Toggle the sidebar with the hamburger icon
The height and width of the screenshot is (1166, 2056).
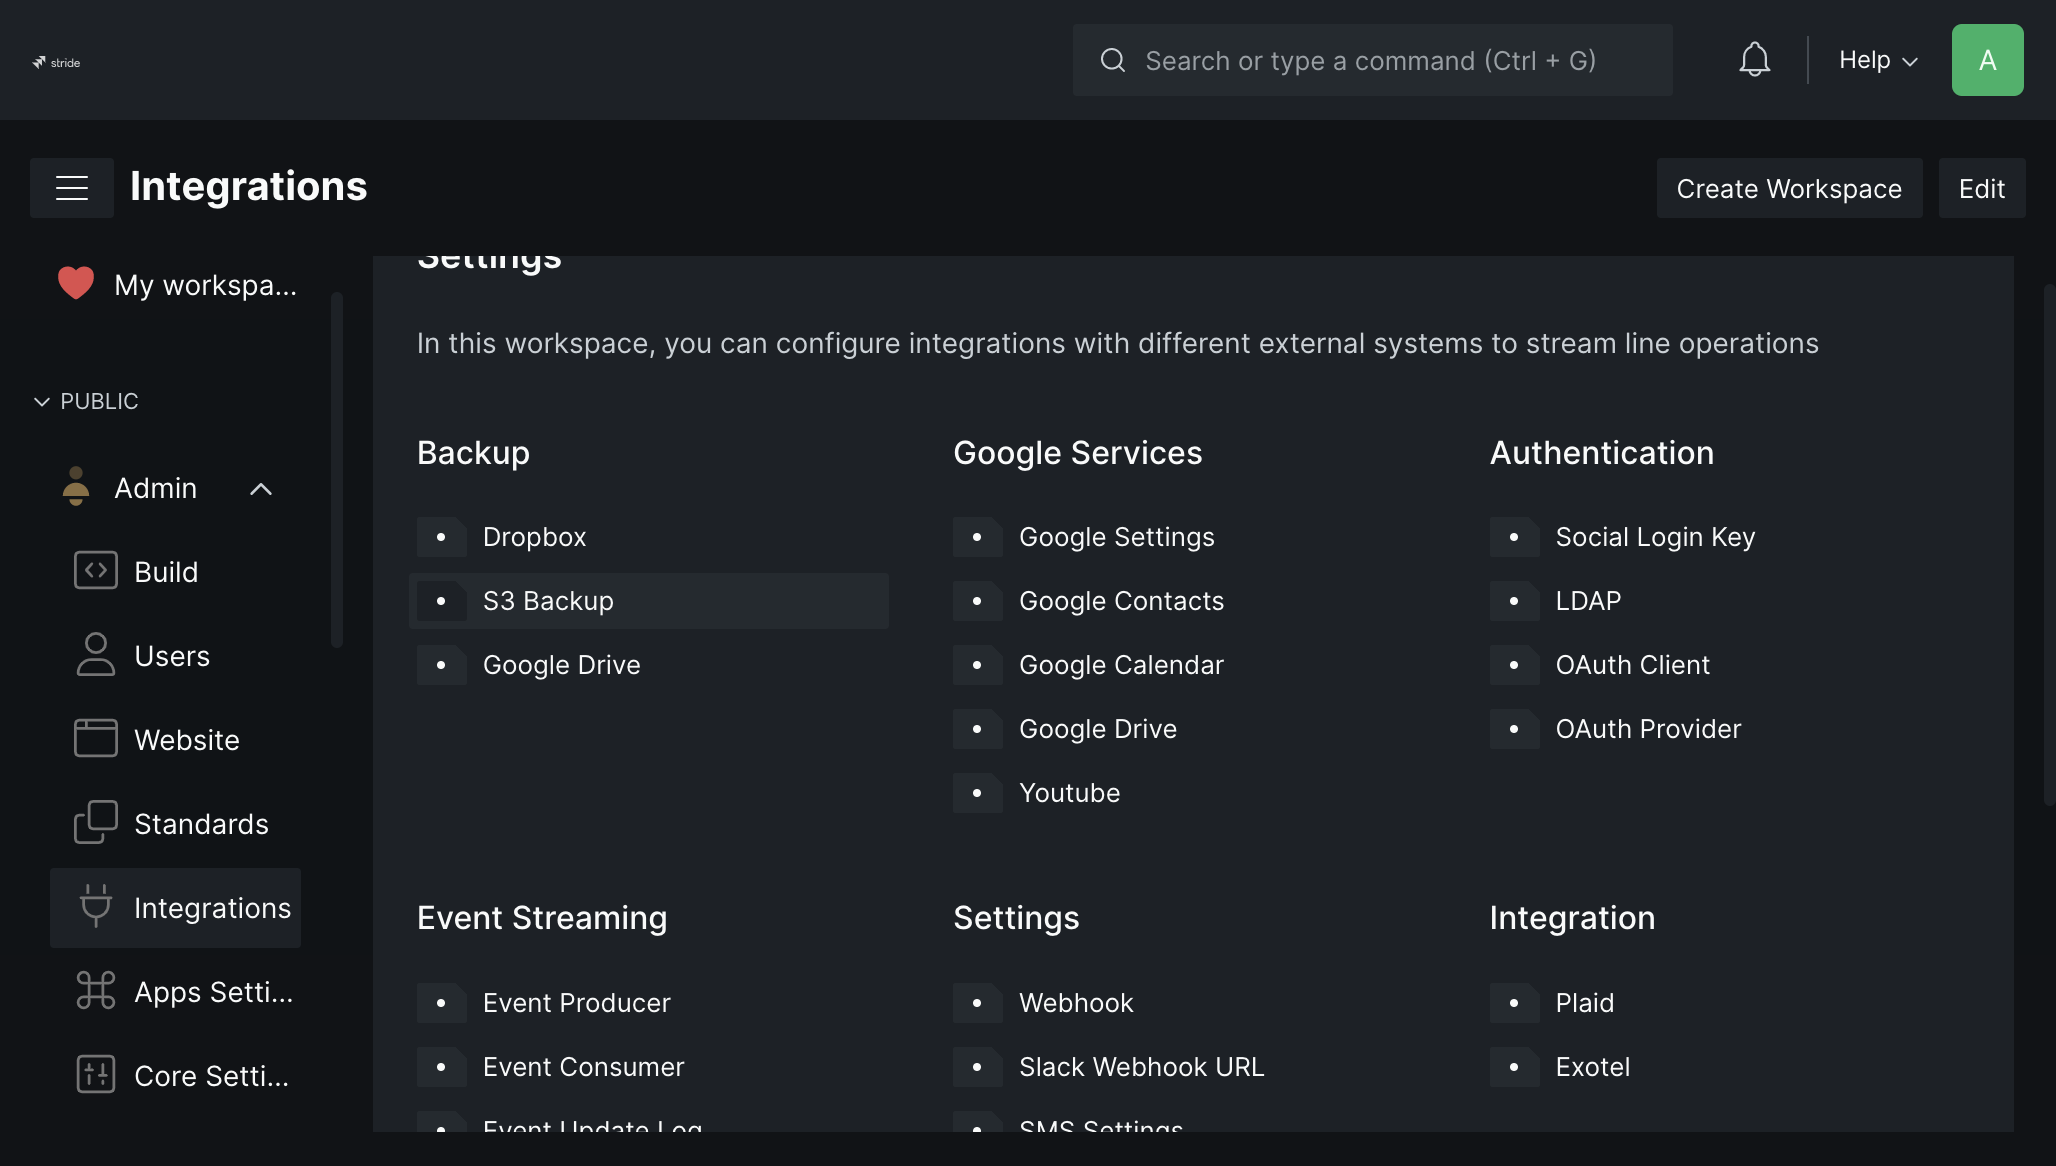[72, 188]
